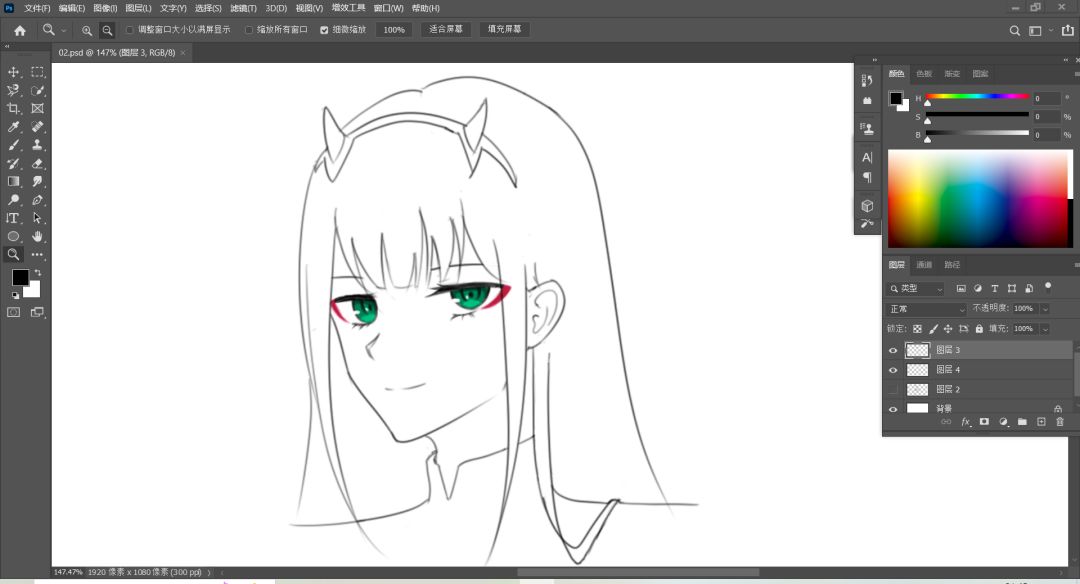Add a layer mask icon
Viewport: 1080px width, 584px height.
[x=984, y=421]
